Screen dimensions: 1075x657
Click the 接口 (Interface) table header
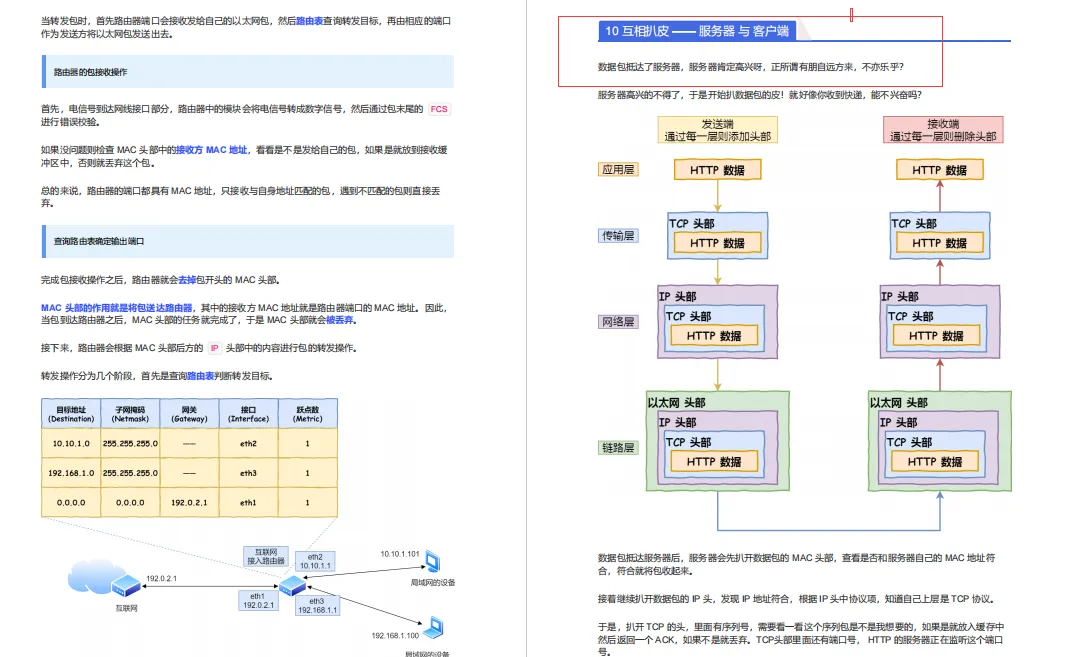coord(248,414)
